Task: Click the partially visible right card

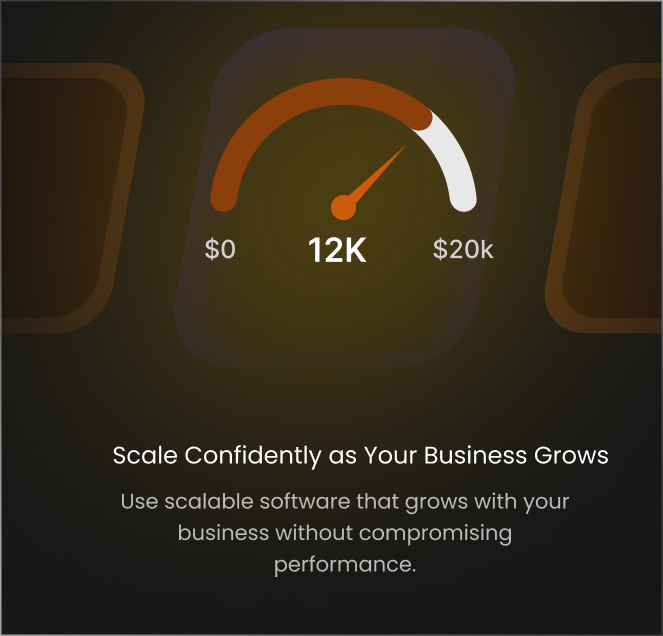Action: [x=605, y=198]
